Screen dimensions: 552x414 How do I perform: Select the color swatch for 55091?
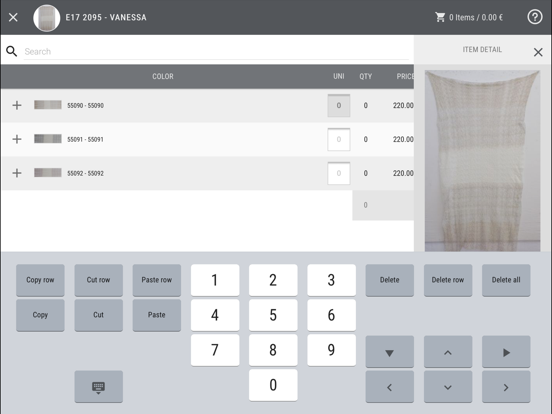click(x=48, y=138)
